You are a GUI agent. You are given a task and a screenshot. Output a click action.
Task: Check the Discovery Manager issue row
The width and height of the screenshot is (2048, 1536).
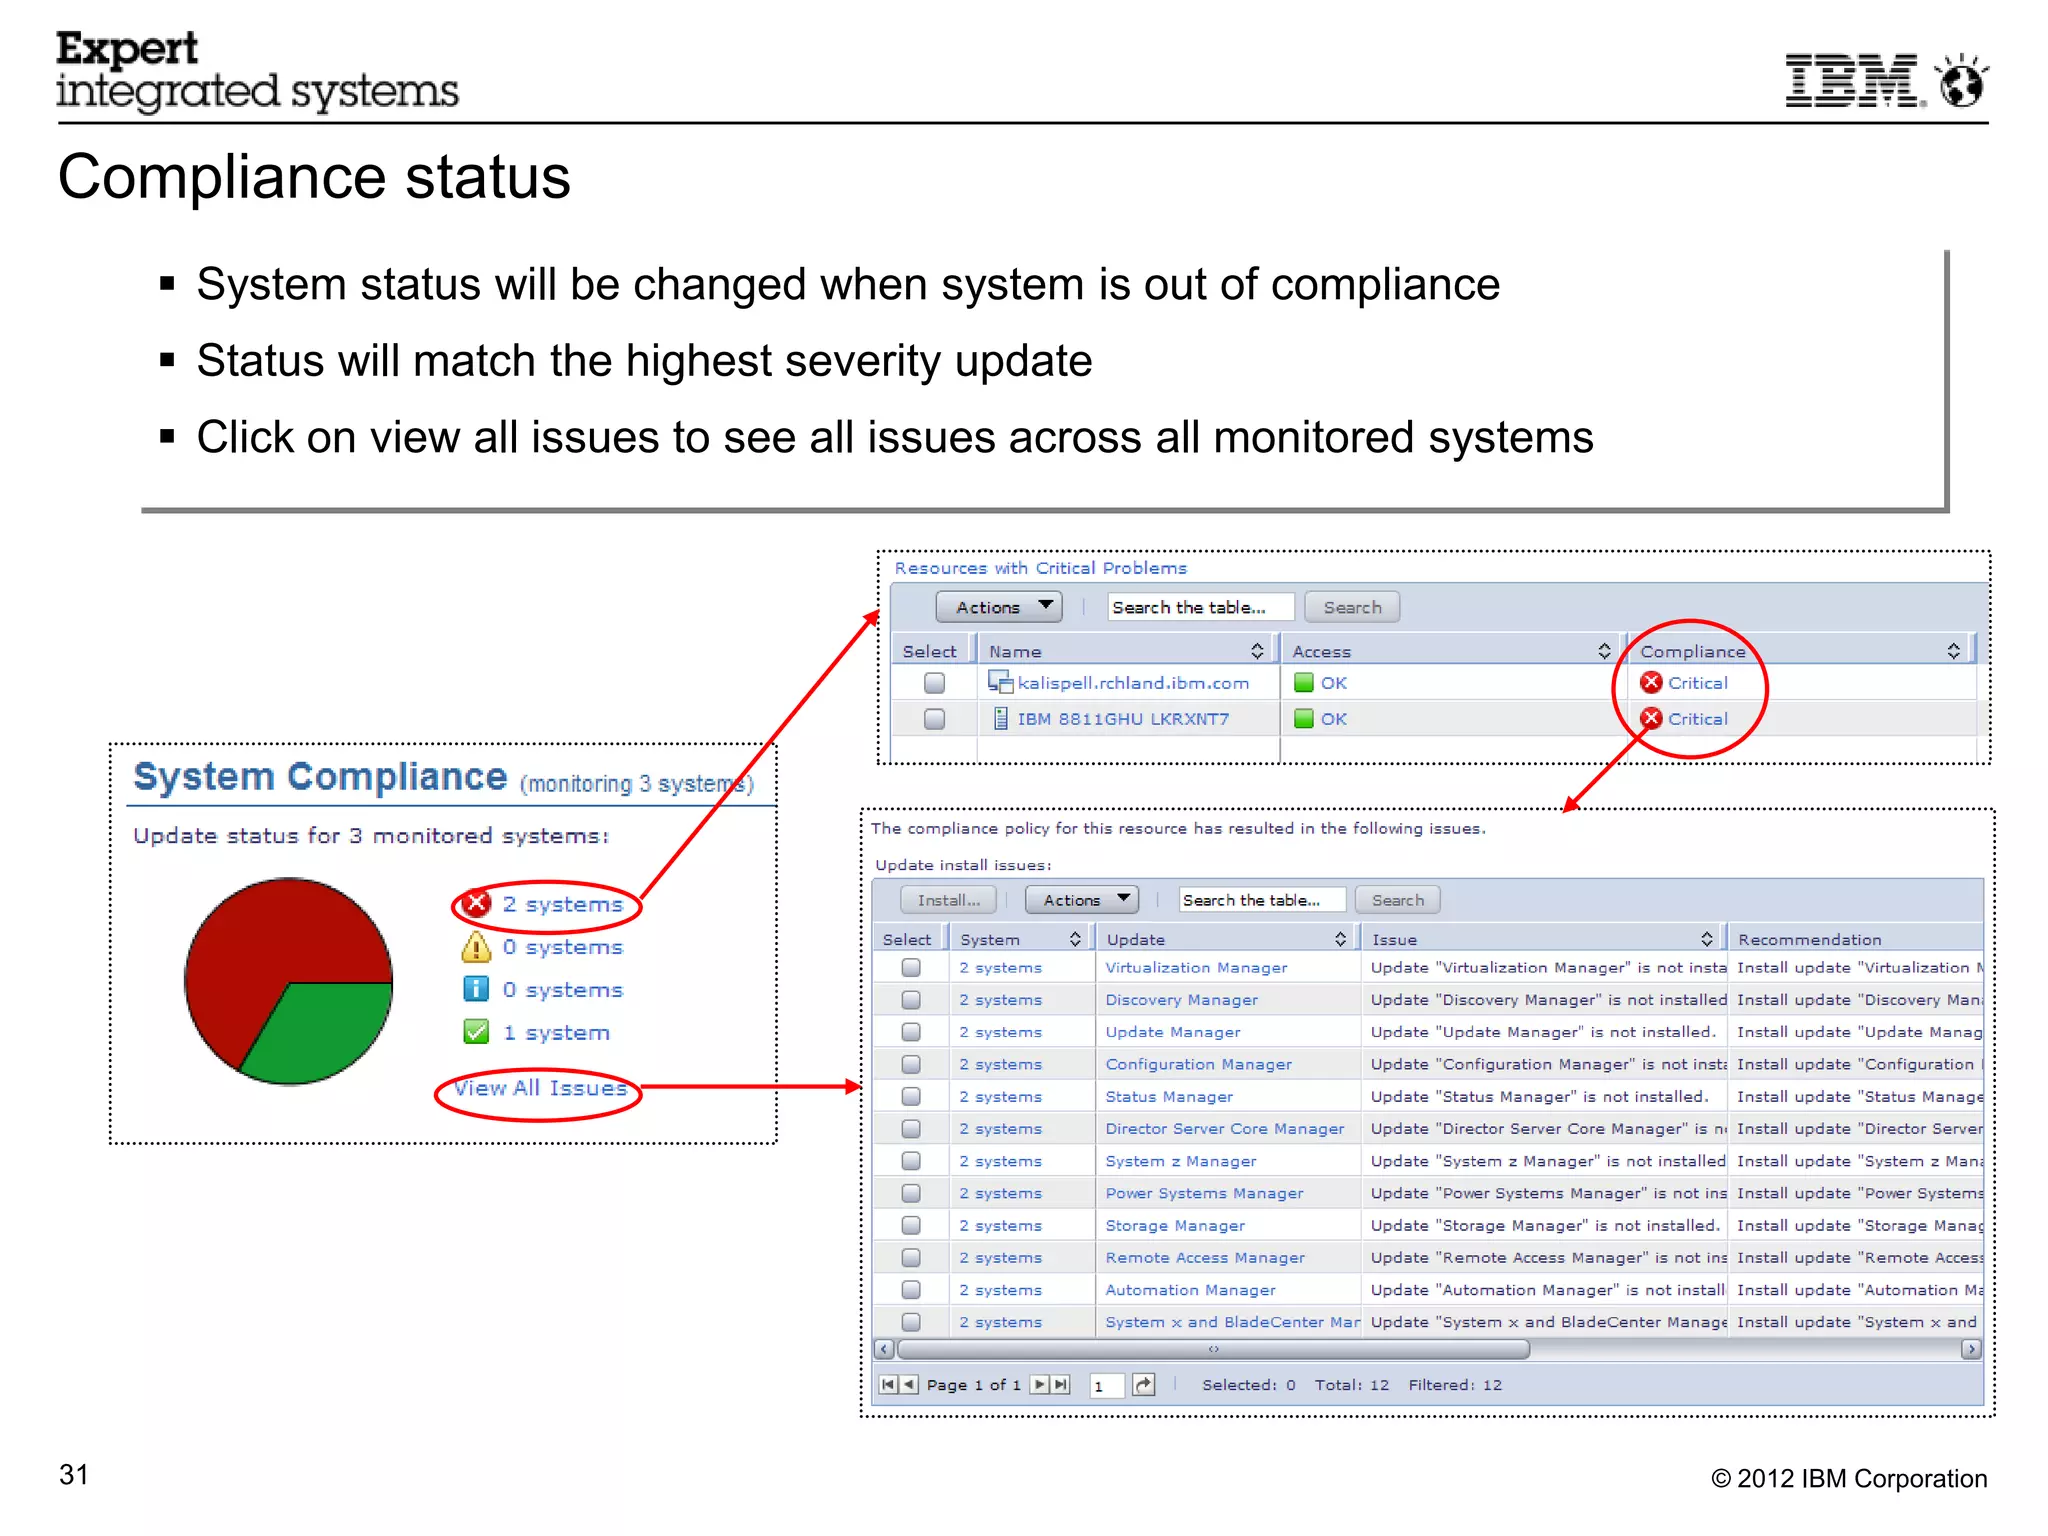[911, 999]
